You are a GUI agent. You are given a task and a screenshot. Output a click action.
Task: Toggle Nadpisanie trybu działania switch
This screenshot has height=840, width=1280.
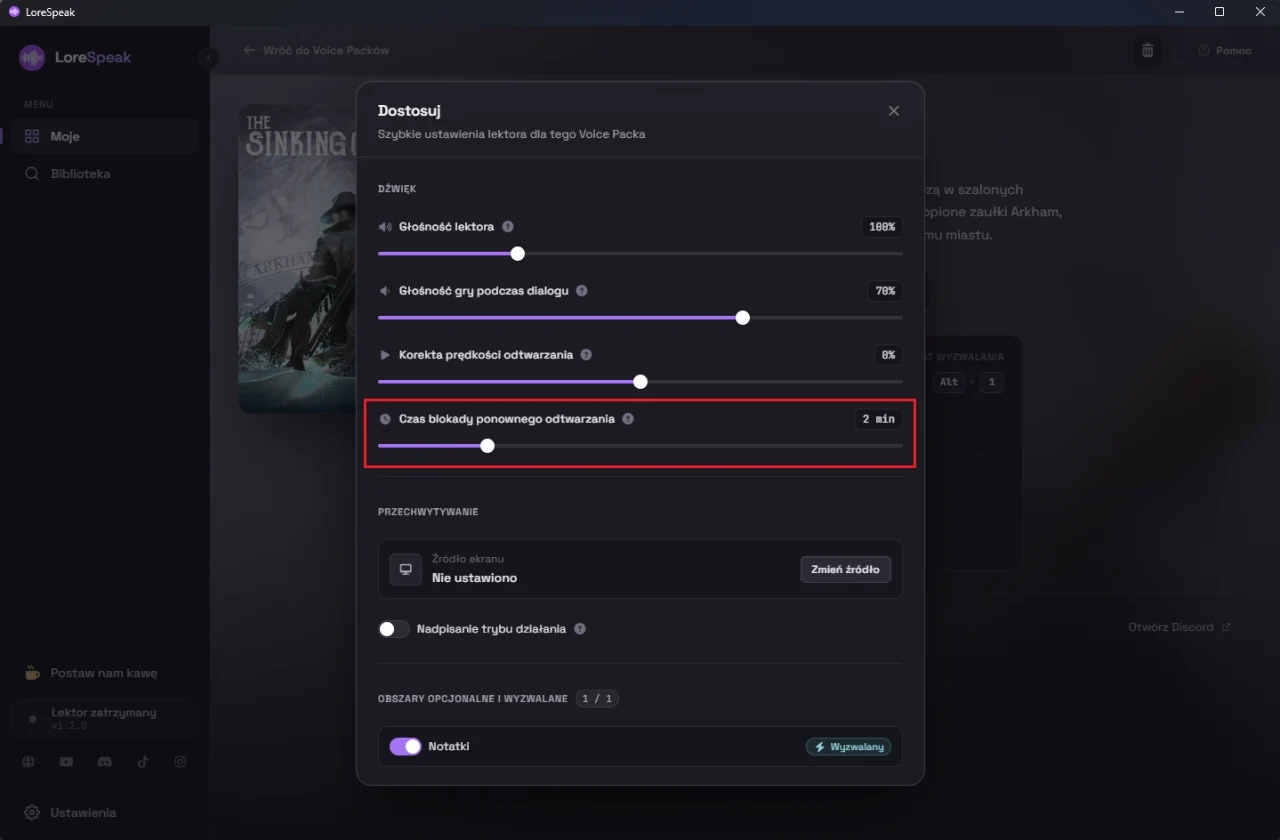[x=394, y=629]
